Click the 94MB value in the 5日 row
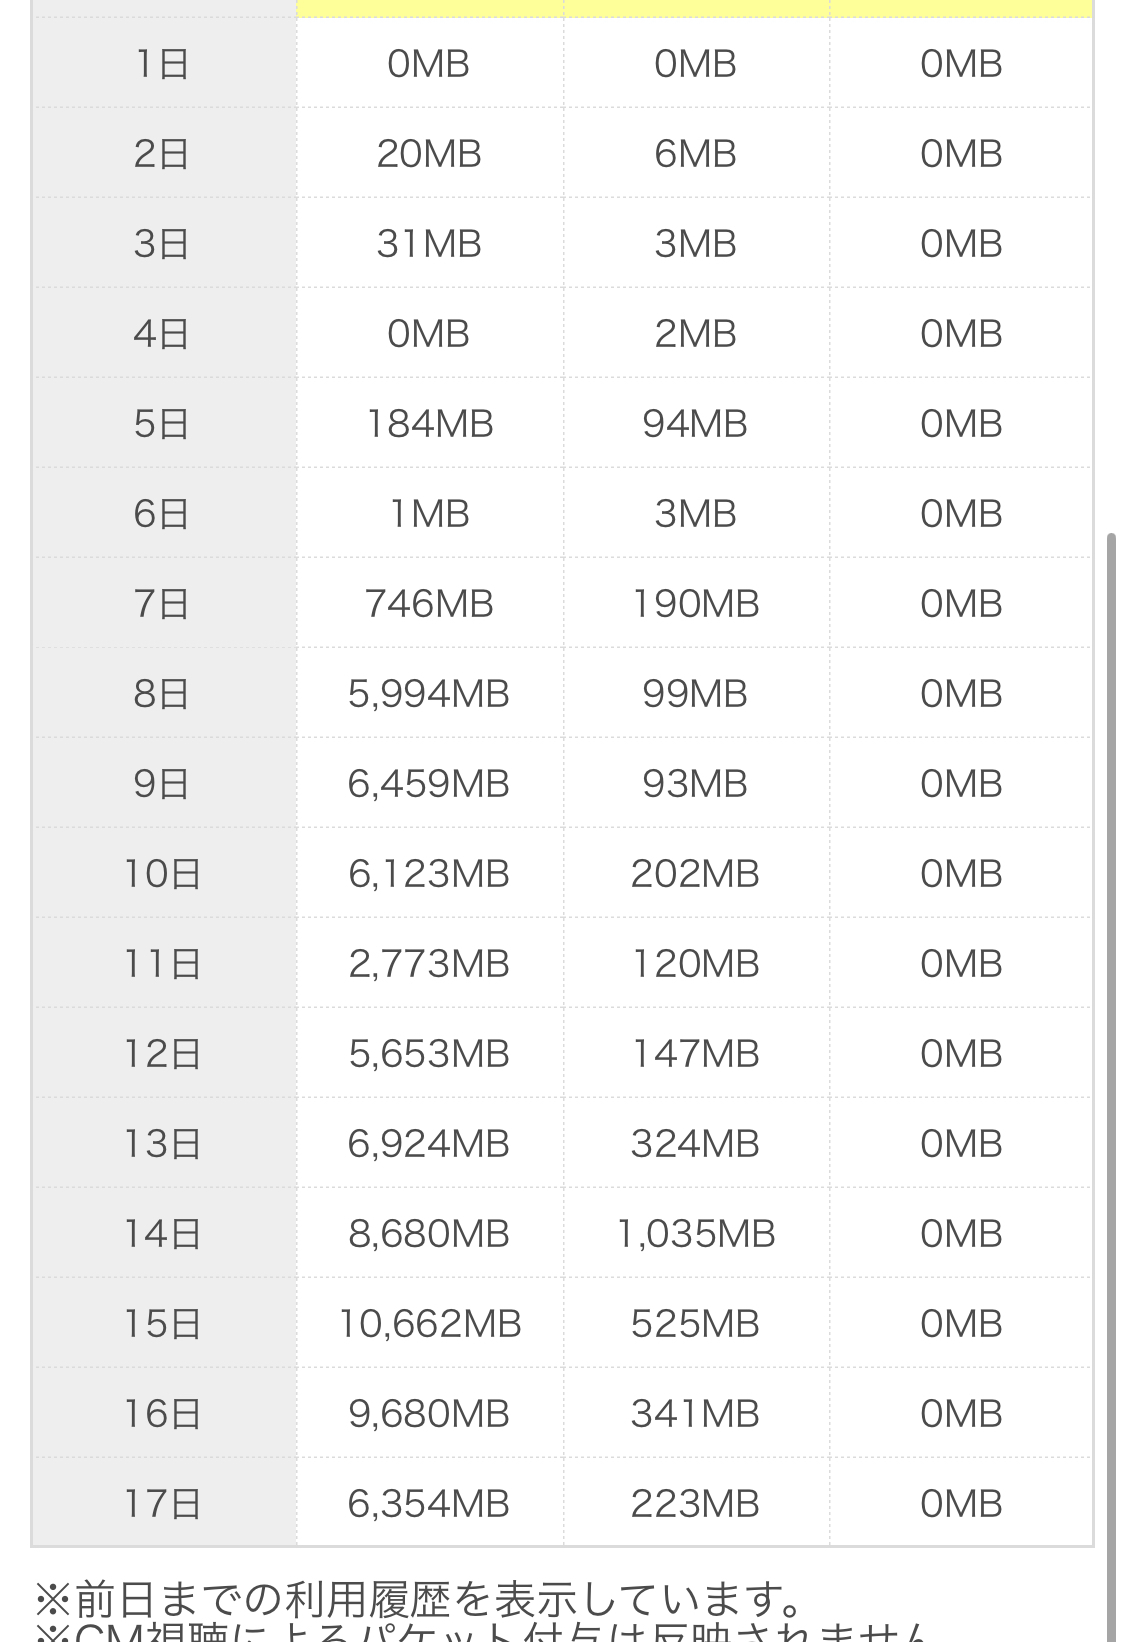Image resolution: width=1125 pixels, height=1642 pixels. pyautogui.click(x=695, y=425)
